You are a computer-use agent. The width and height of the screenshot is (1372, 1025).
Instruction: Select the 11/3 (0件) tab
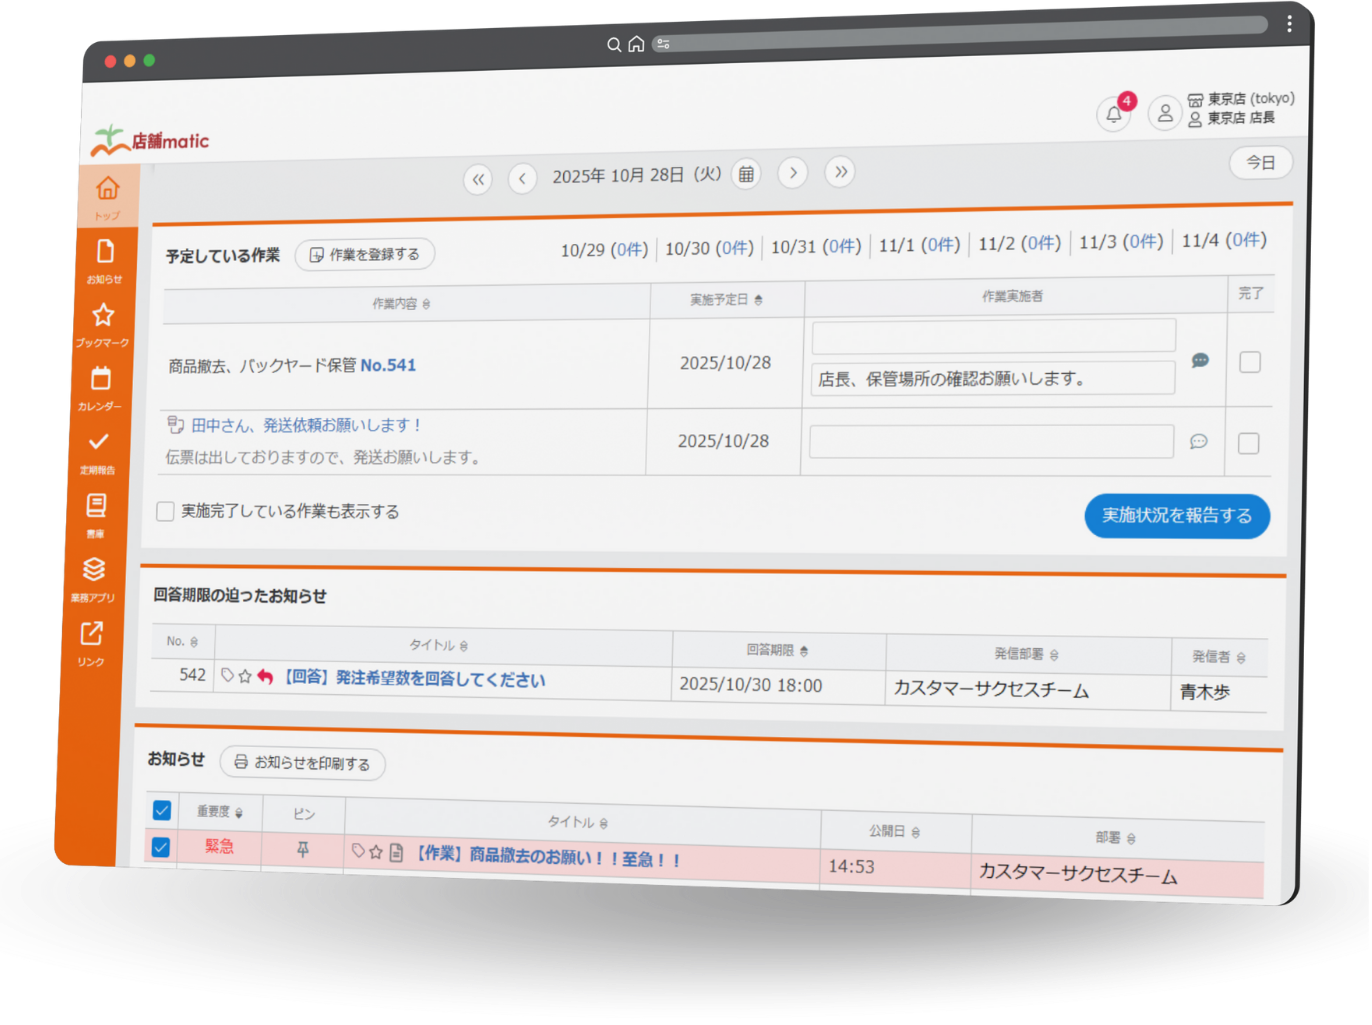click(x=1121, y=240)
